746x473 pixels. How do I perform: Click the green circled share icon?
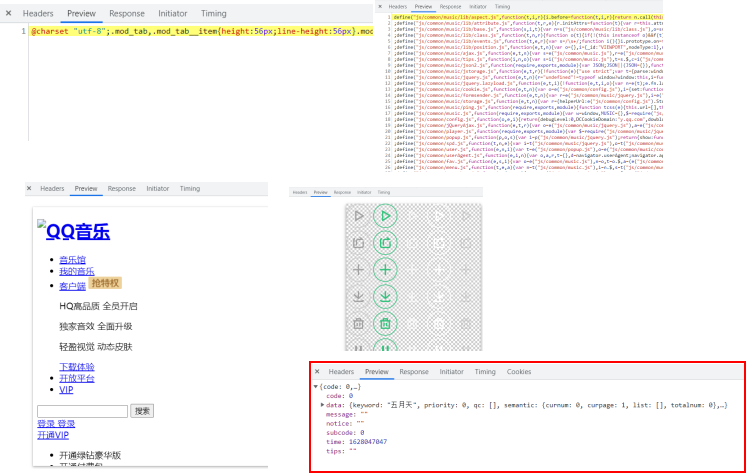385,243
